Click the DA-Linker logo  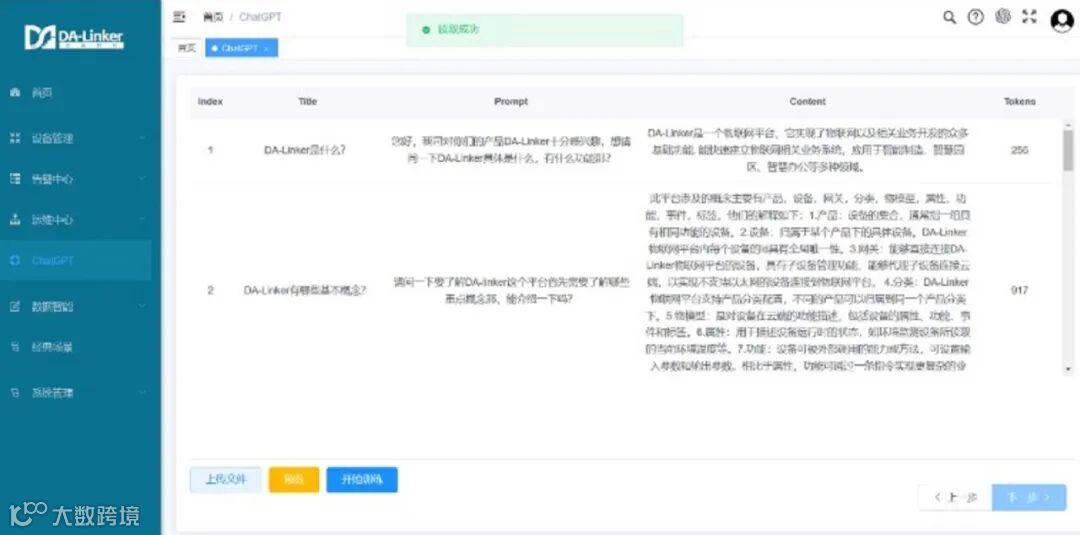pyautogui.click(x=74, y=37)
